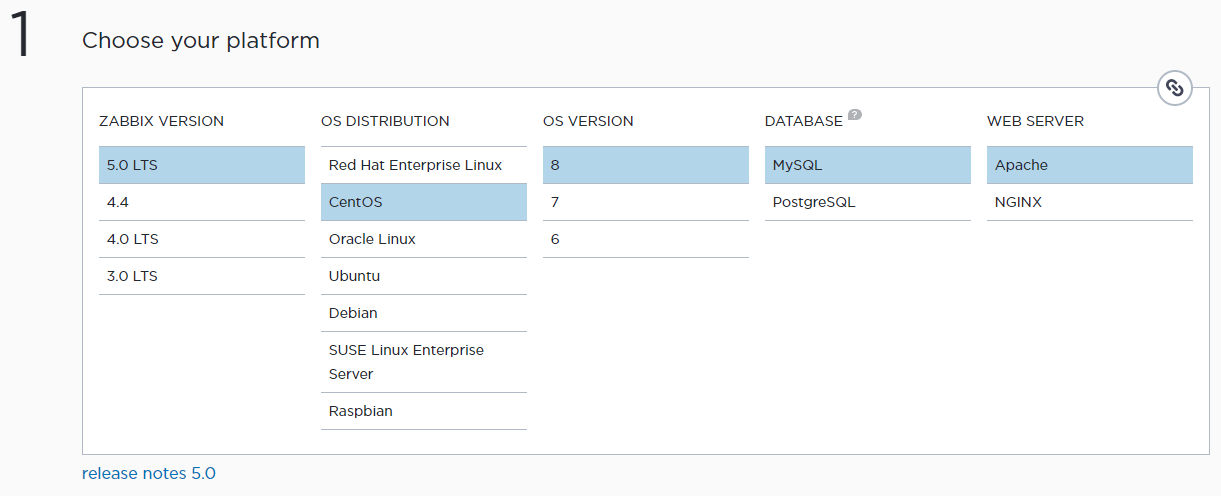Choose NGINX as web server
The image size is (1221, 496).
tap(1090, 202)
